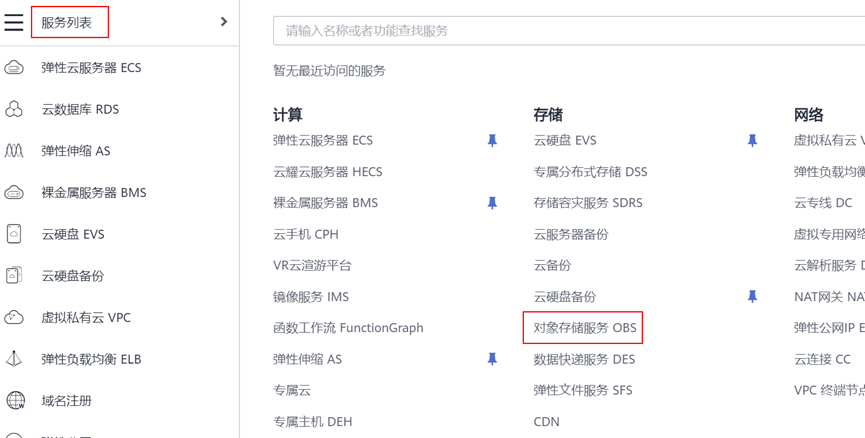Click the RDS database sidebar icon
The width and height of the screenshot is (865, 438).
click(14, 110)
